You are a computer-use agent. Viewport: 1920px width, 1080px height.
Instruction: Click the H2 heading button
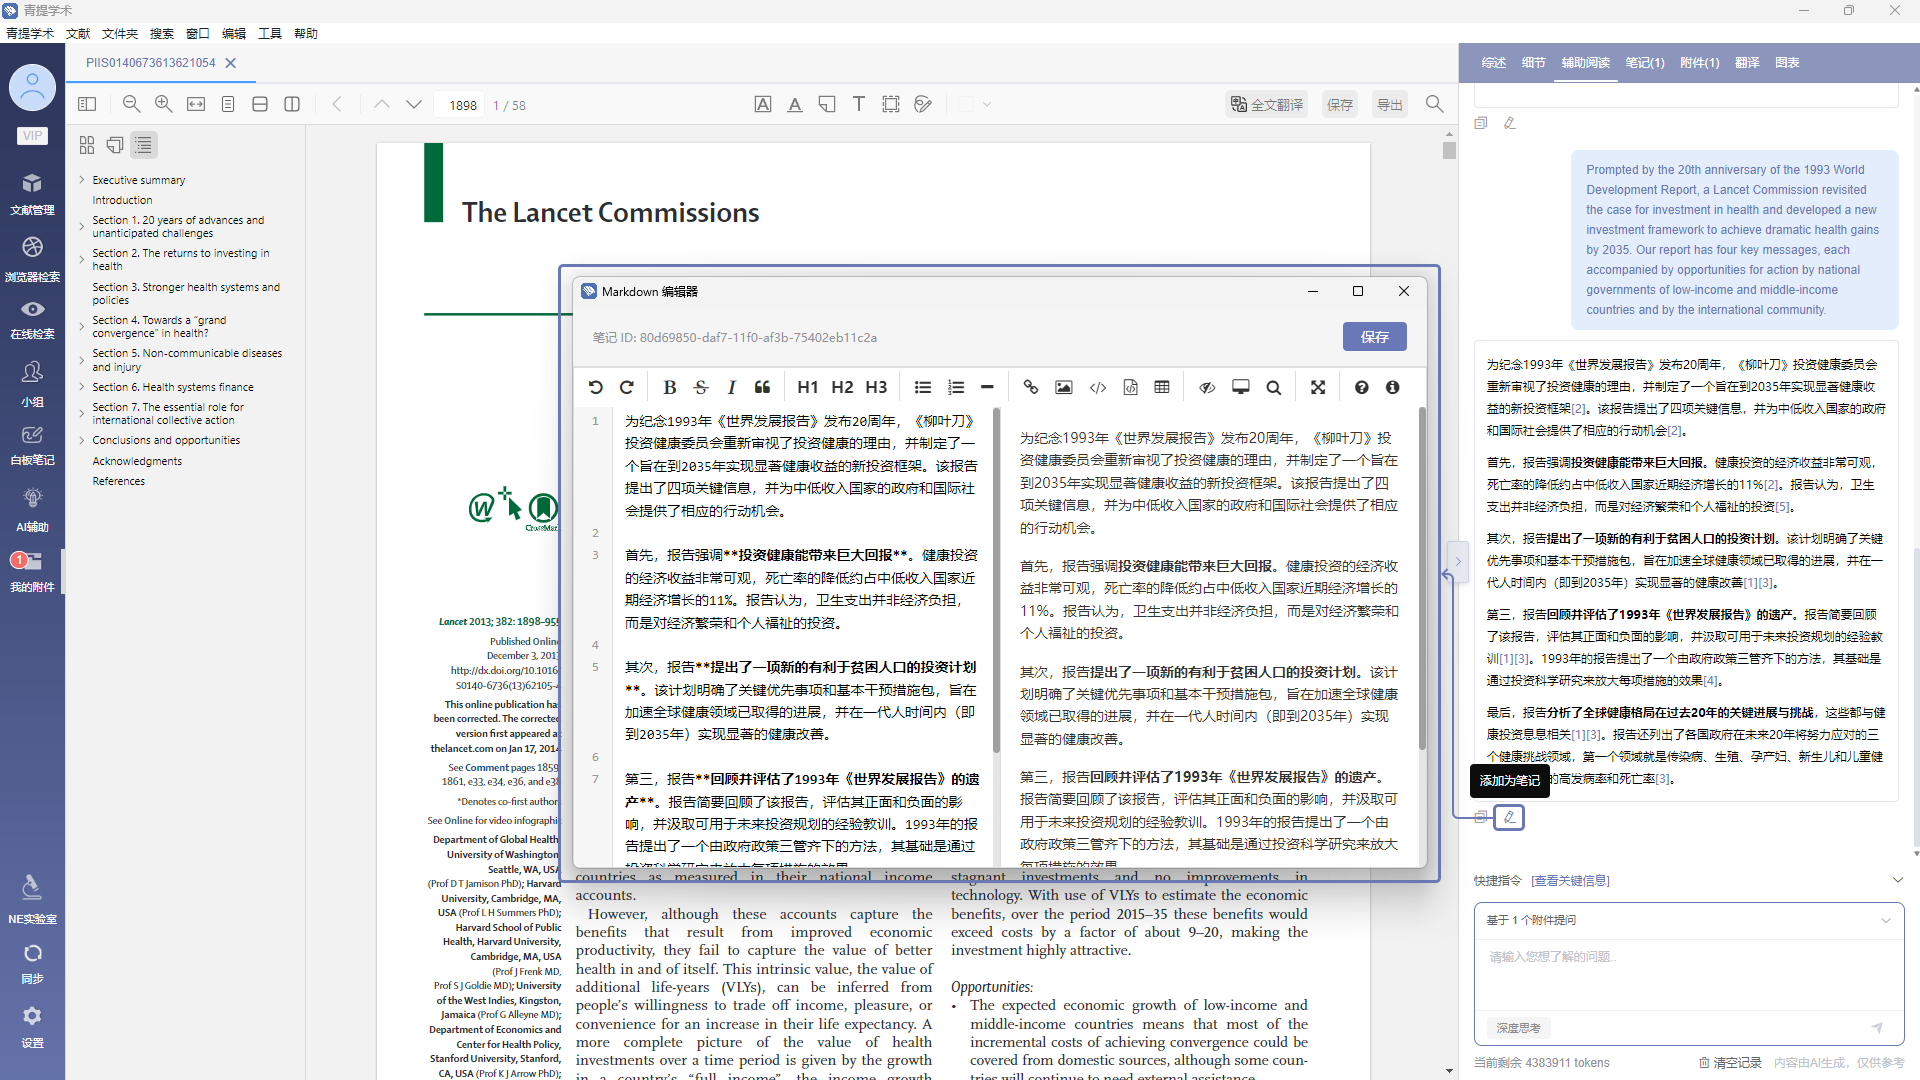coord(842,388)
